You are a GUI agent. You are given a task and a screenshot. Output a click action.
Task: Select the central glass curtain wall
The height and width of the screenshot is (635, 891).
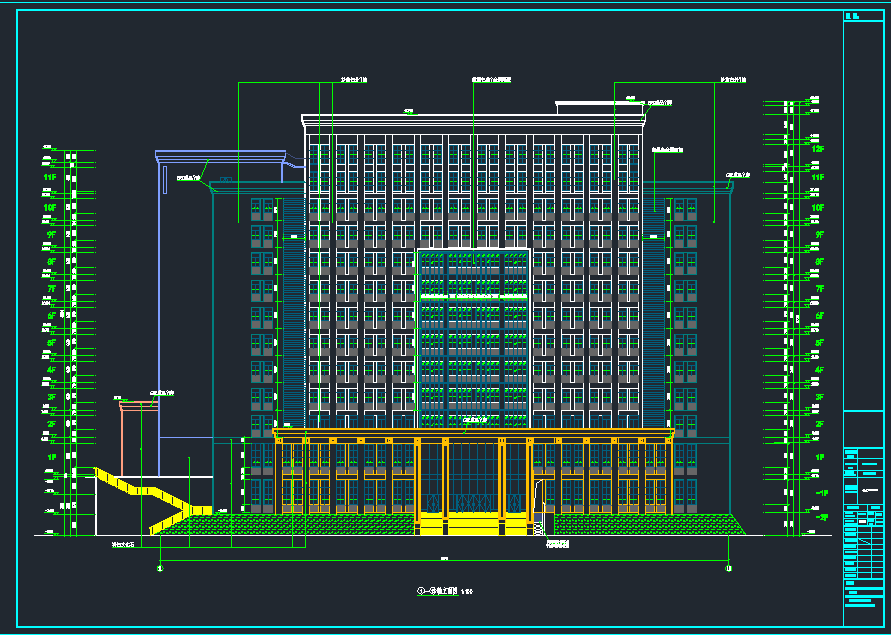pyautogui.click(x=472, y=330)
